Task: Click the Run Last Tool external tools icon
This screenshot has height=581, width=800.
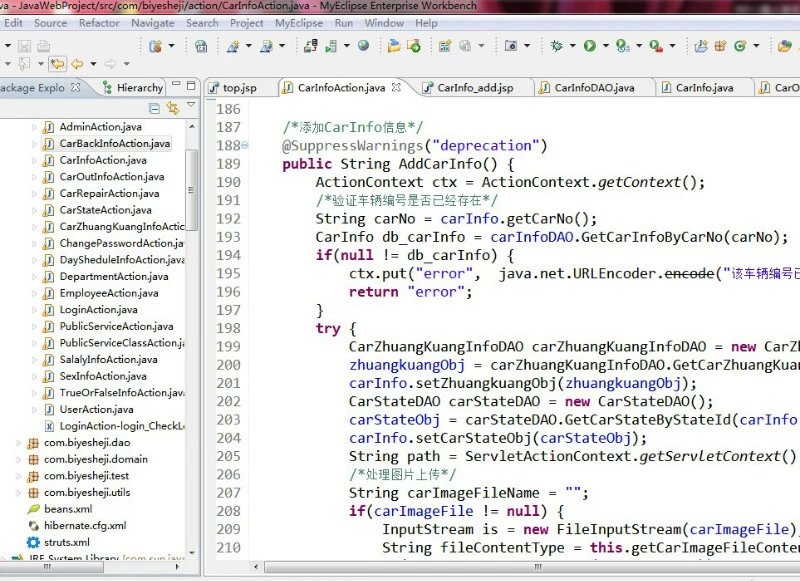Action: [x=656, y=46]
